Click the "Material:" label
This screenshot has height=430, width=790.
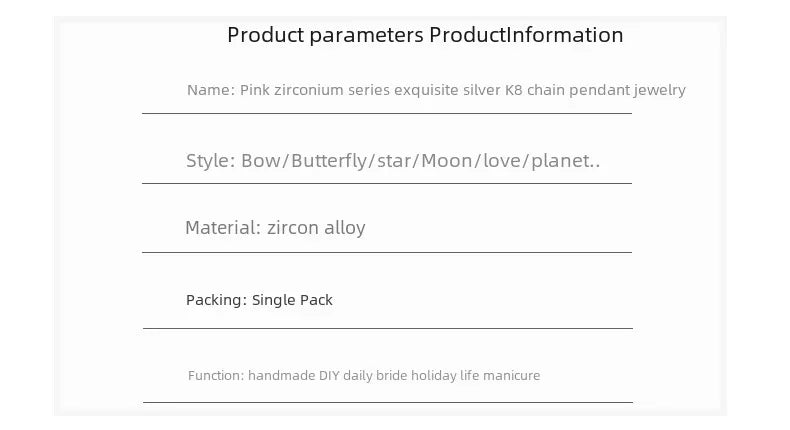(222, 228)
